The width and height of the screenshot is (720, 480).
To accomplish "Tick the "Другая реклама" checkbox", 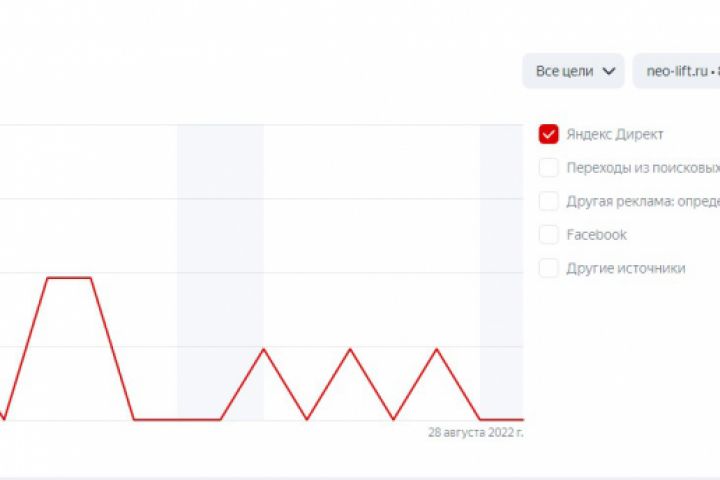I will [548, 201].
